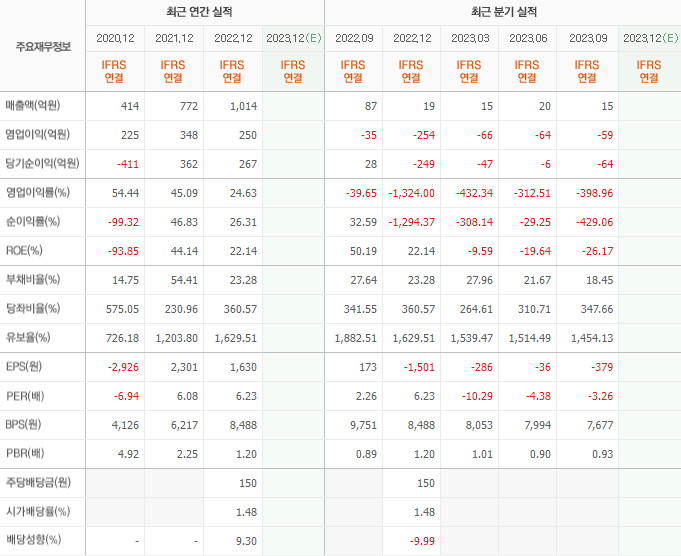Select the -2,926 EPS value
The image size is (681, 556).
pos(123,367)
